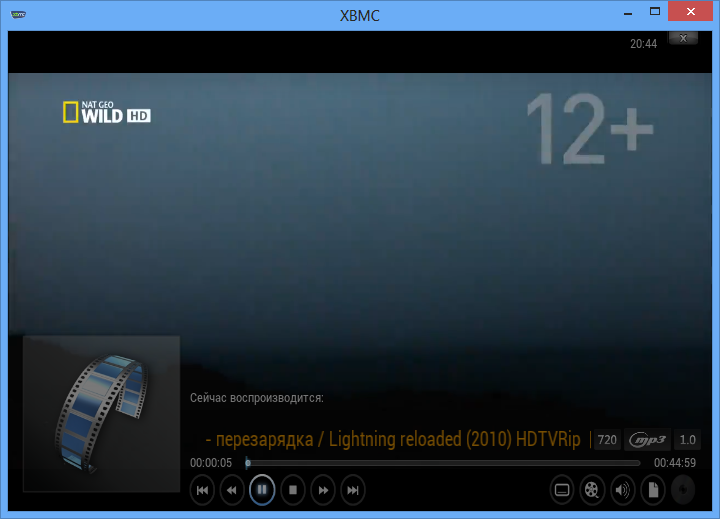The width and height of the screenshot is (720, 519).
Task: Click the XBMC app icon in title bar
Action: 18,14
